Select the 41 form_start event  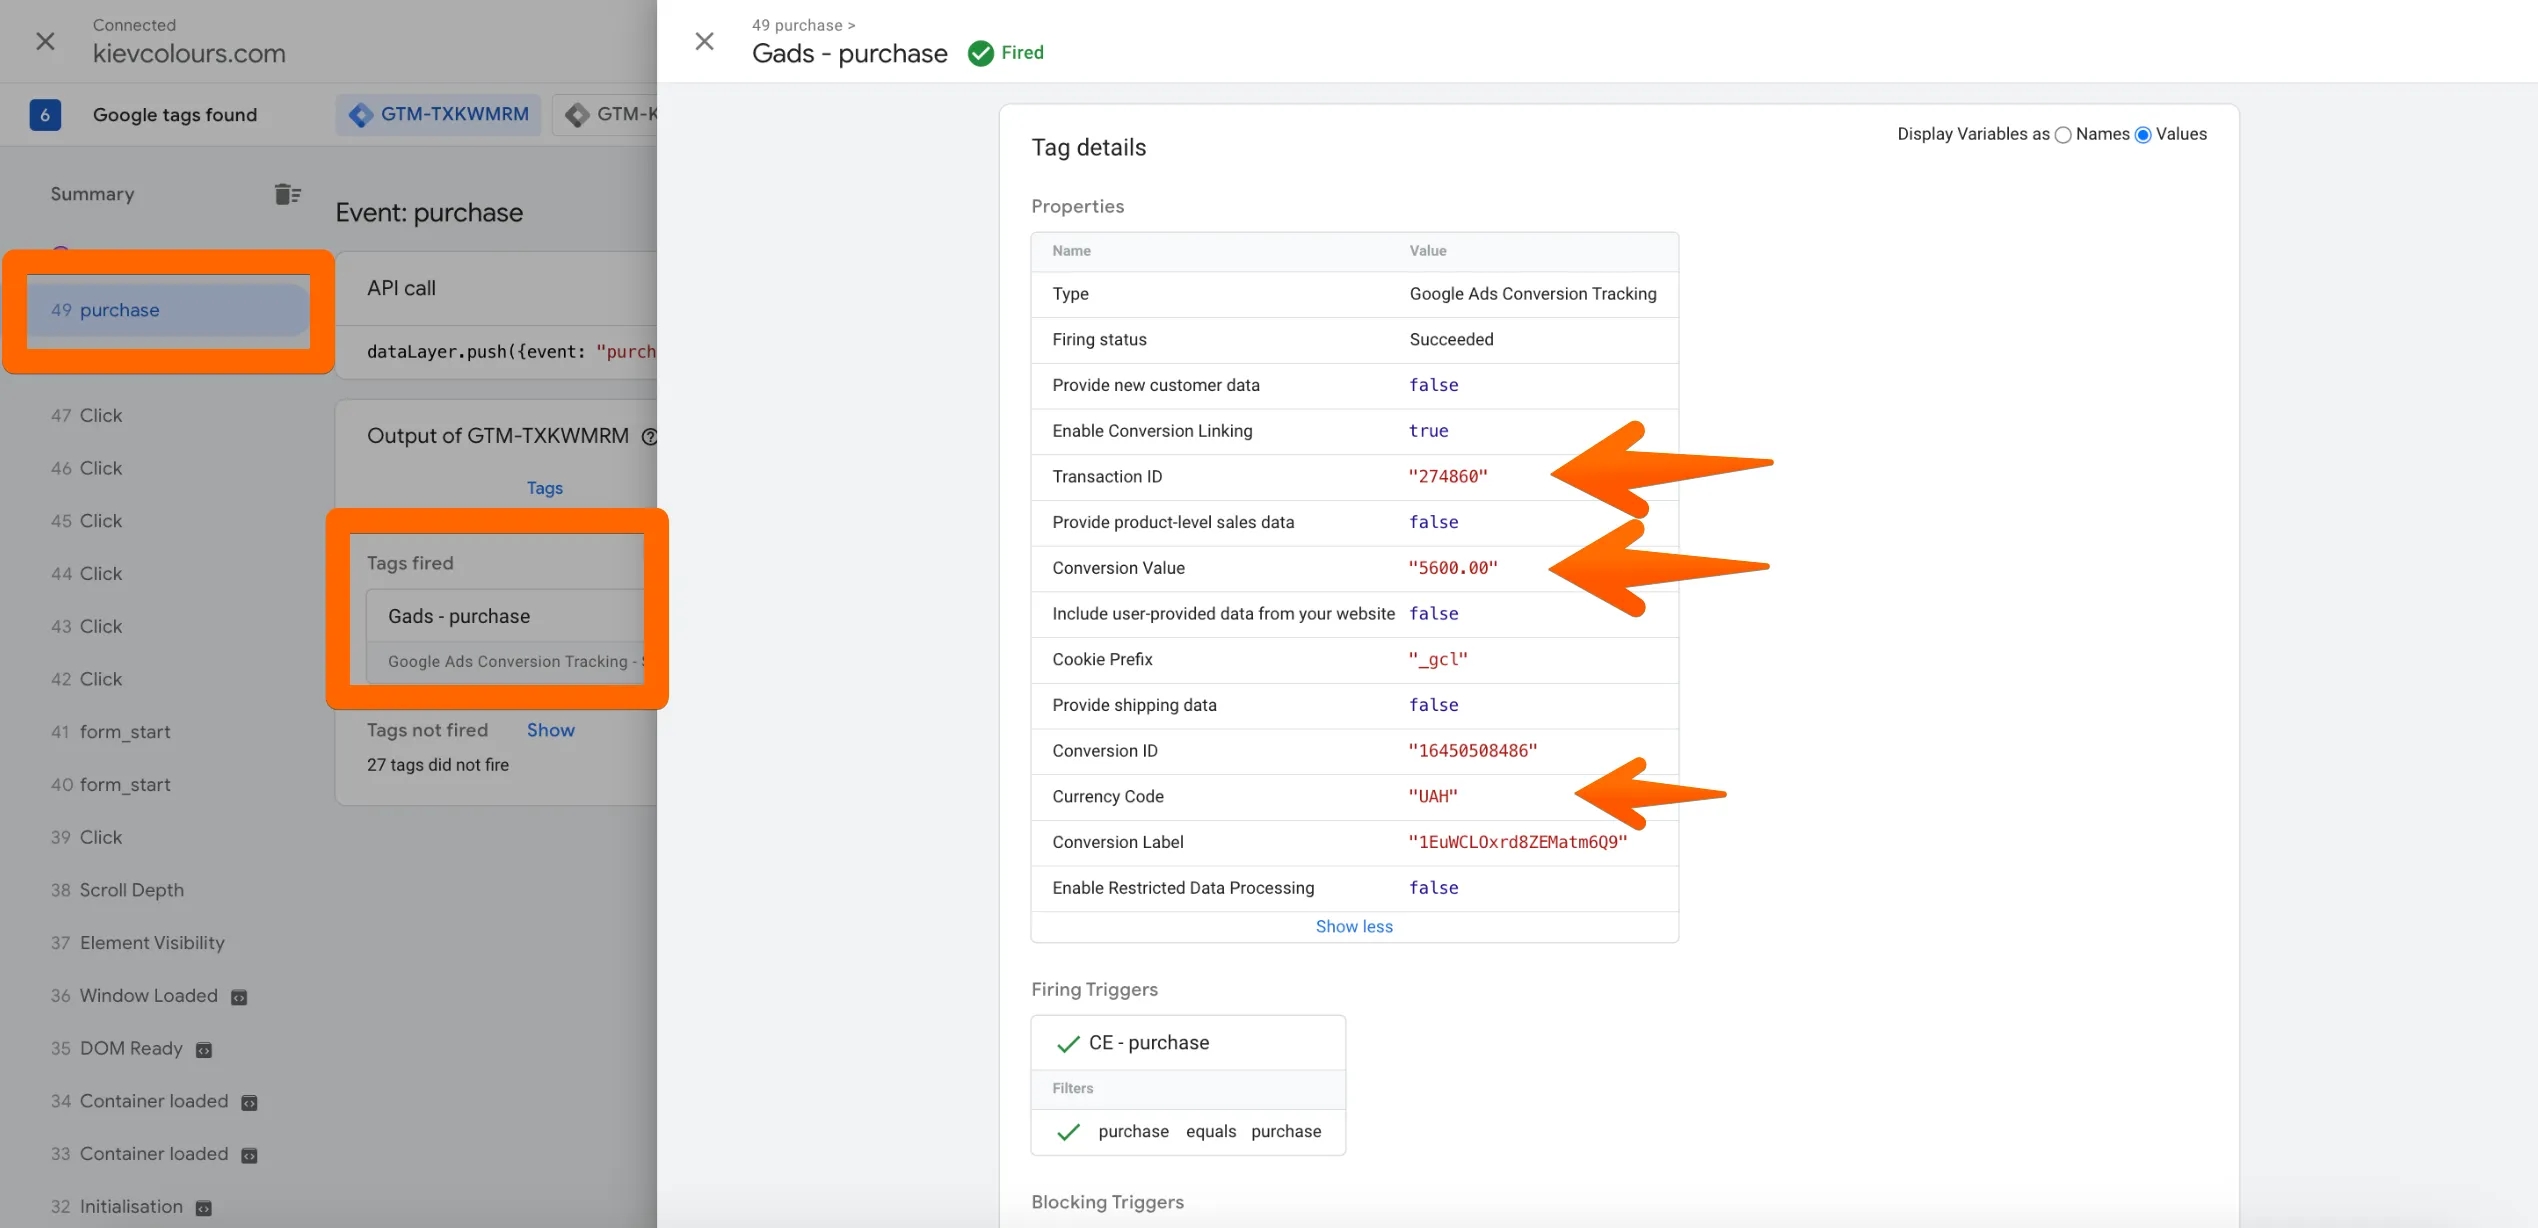pos(111,732)
